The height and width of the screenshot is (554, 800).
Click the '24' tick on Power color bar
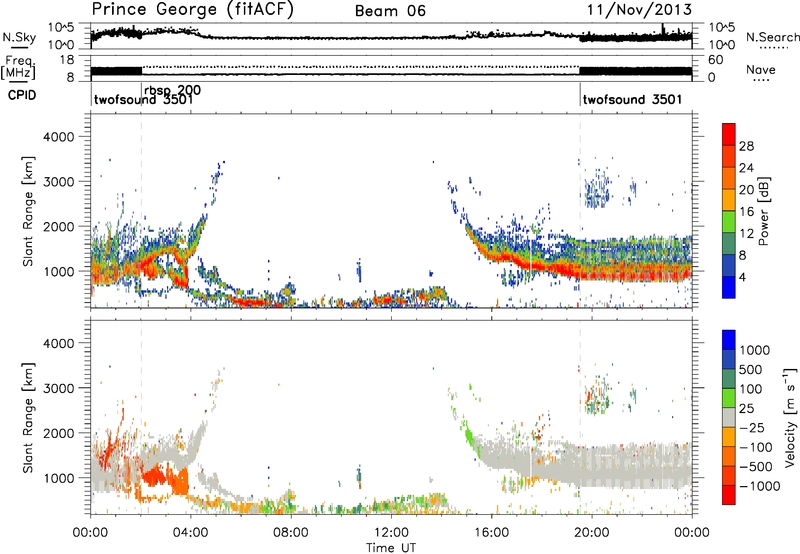click(746, 168)
